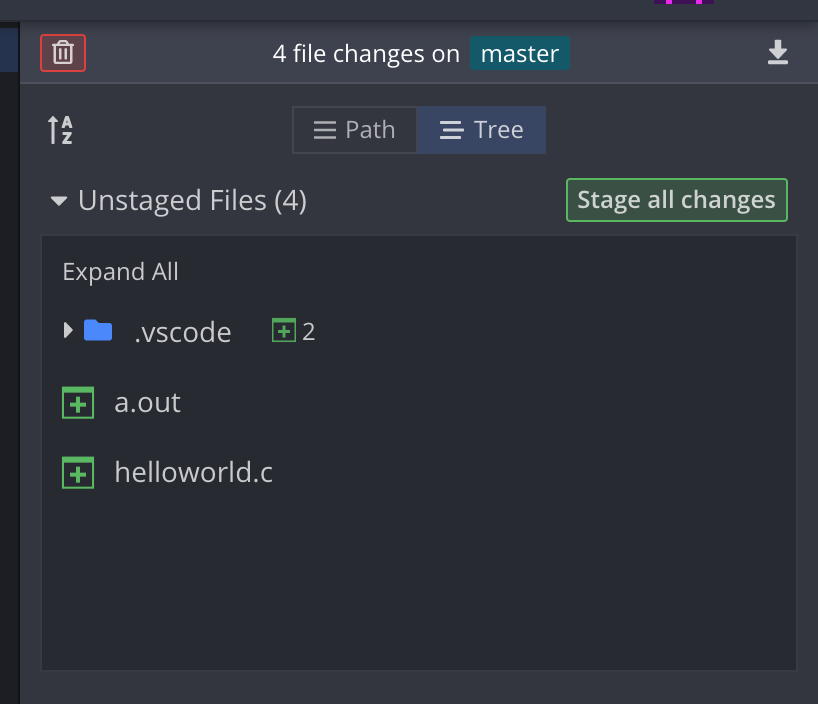Toggle the master branch badge
Viewport: 818px width, 704px height.
[519, 53]
